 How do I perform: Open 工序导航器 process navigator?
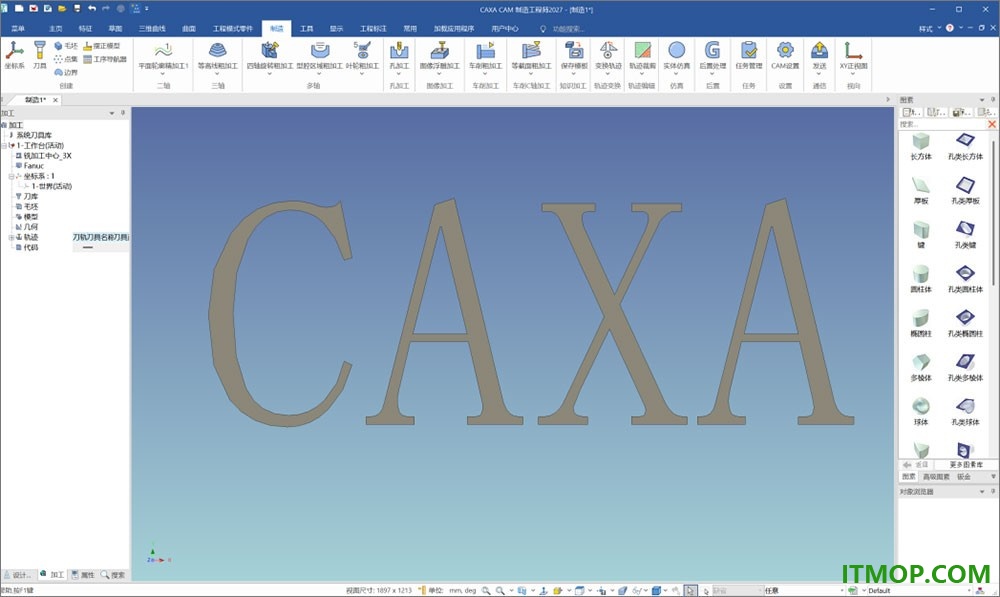tap(105, 59)
